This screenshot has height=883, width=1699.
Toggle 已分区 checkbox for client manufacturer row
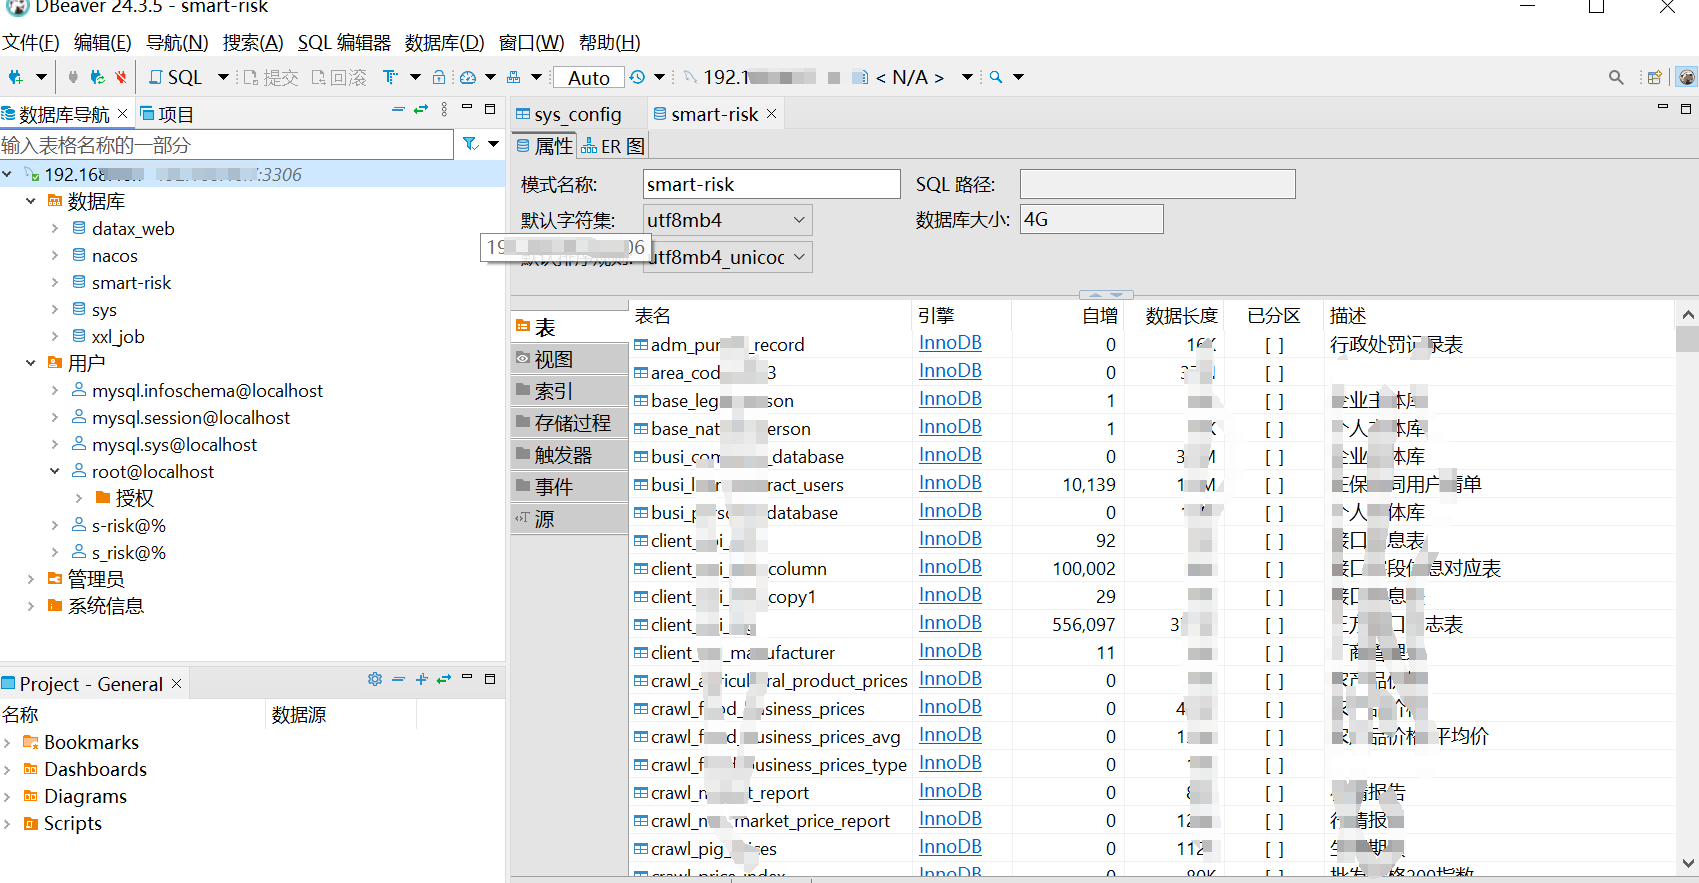pyautogui.click(x=1274, y=654)
